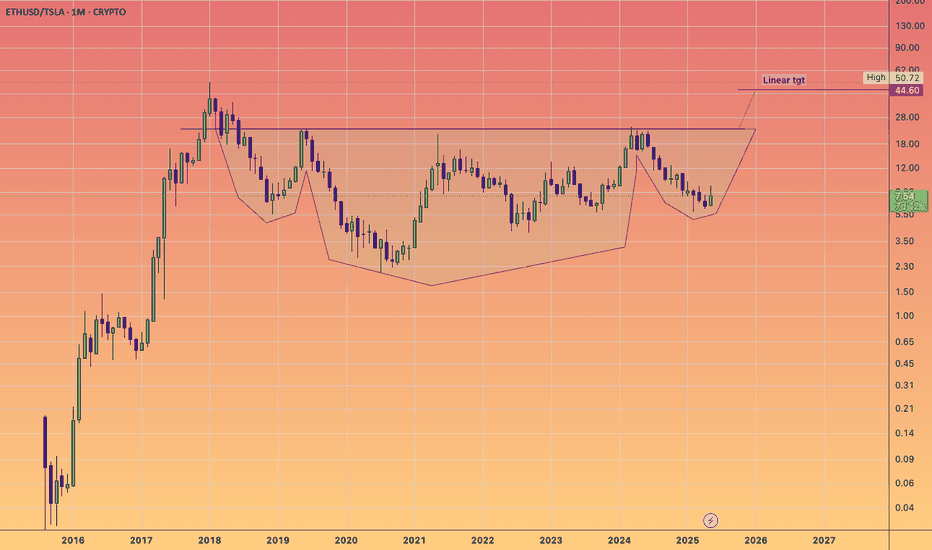
Task: Click the 2022 label on time axis
Action: 483,540
